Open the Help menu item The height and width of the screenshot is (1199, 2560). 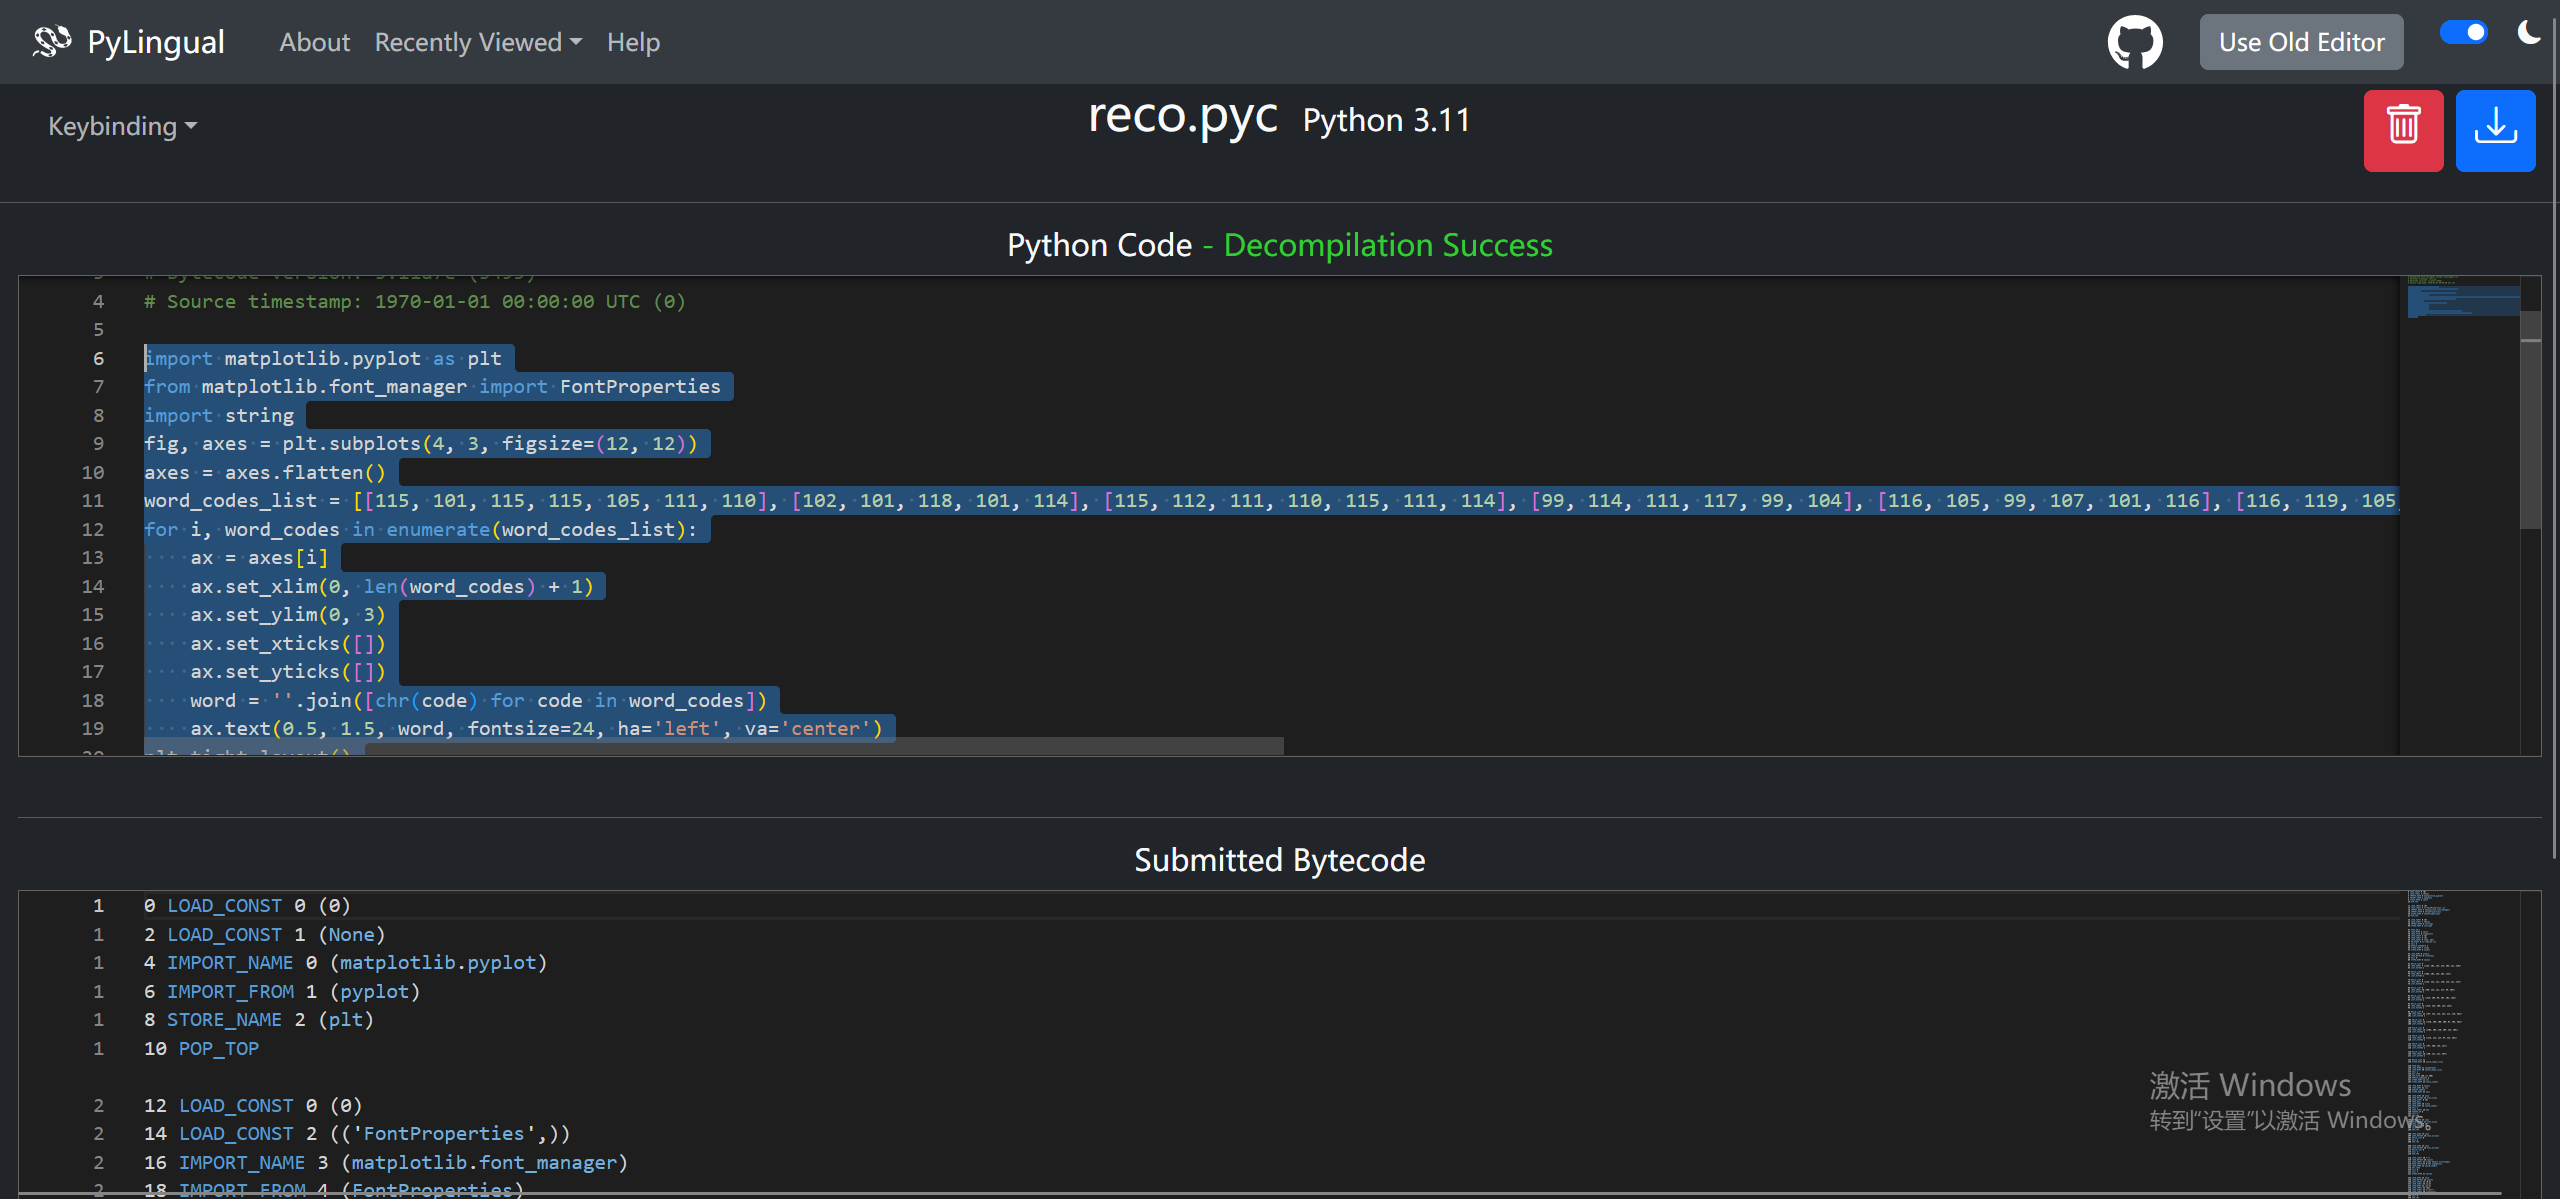click(x=633, y=42)
